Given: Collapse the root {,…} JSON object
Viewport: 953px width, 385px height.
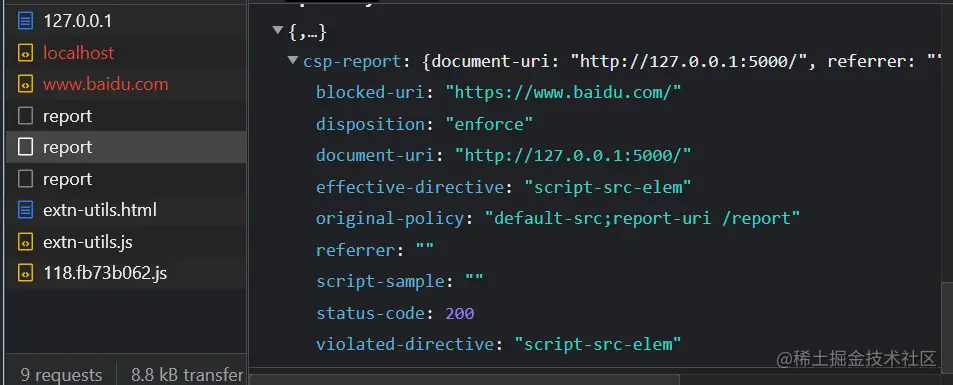Looking at the screenshot, I should pos(278,30).
